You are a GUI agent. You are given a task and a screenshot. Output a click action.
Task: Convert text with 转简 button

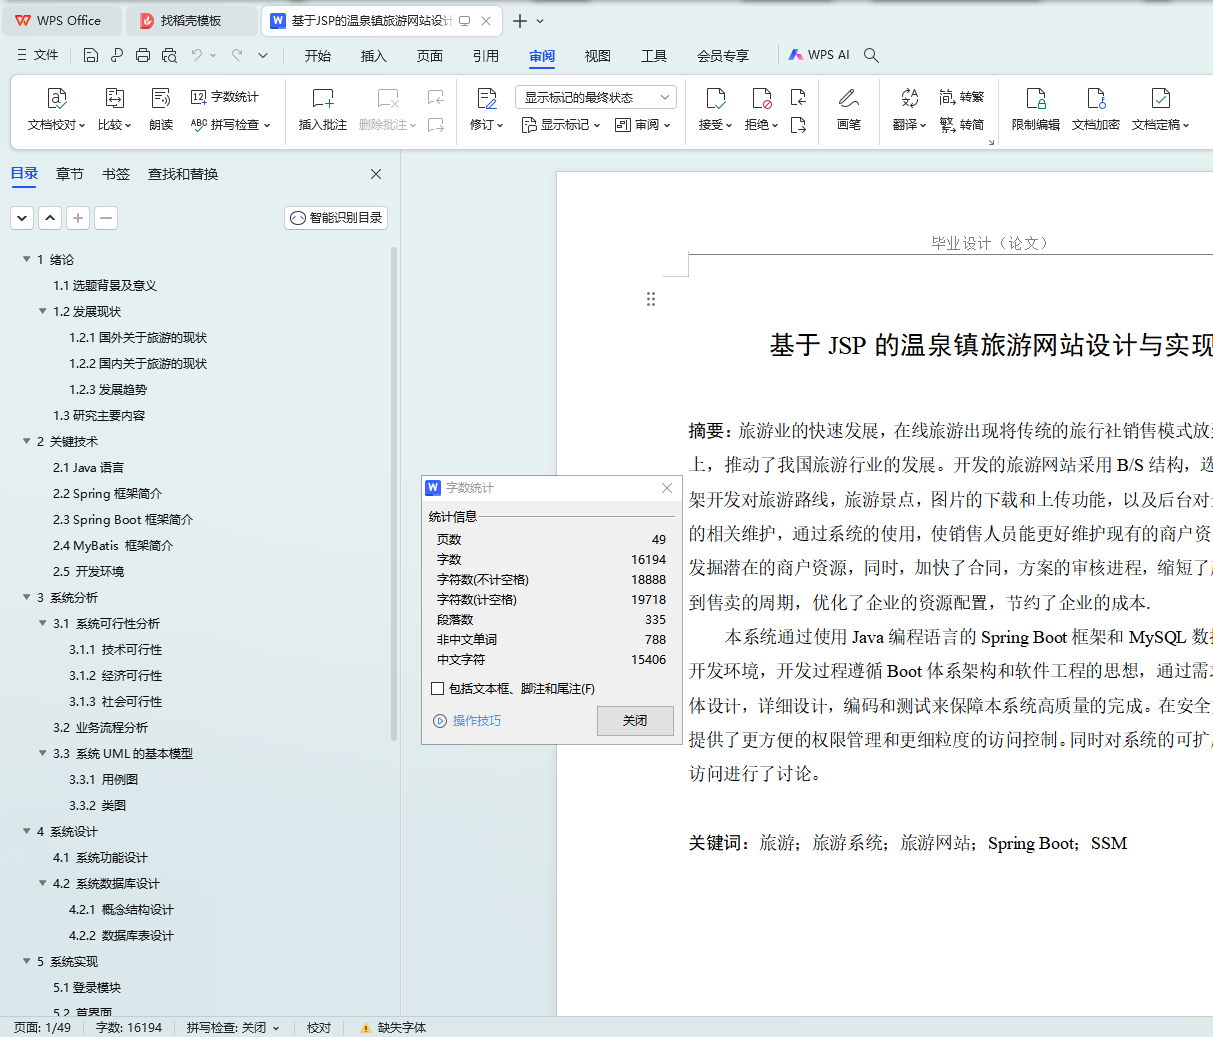click(962, 125)
